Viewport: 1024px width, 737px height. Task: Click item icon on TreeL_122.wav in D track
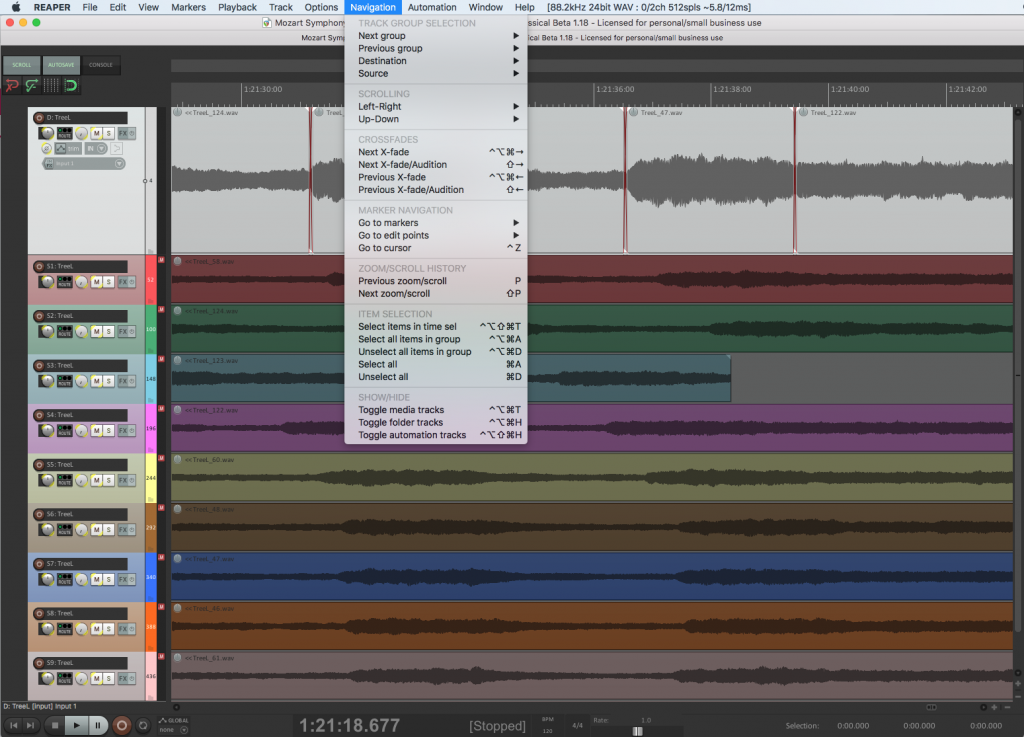click(803, 112)
